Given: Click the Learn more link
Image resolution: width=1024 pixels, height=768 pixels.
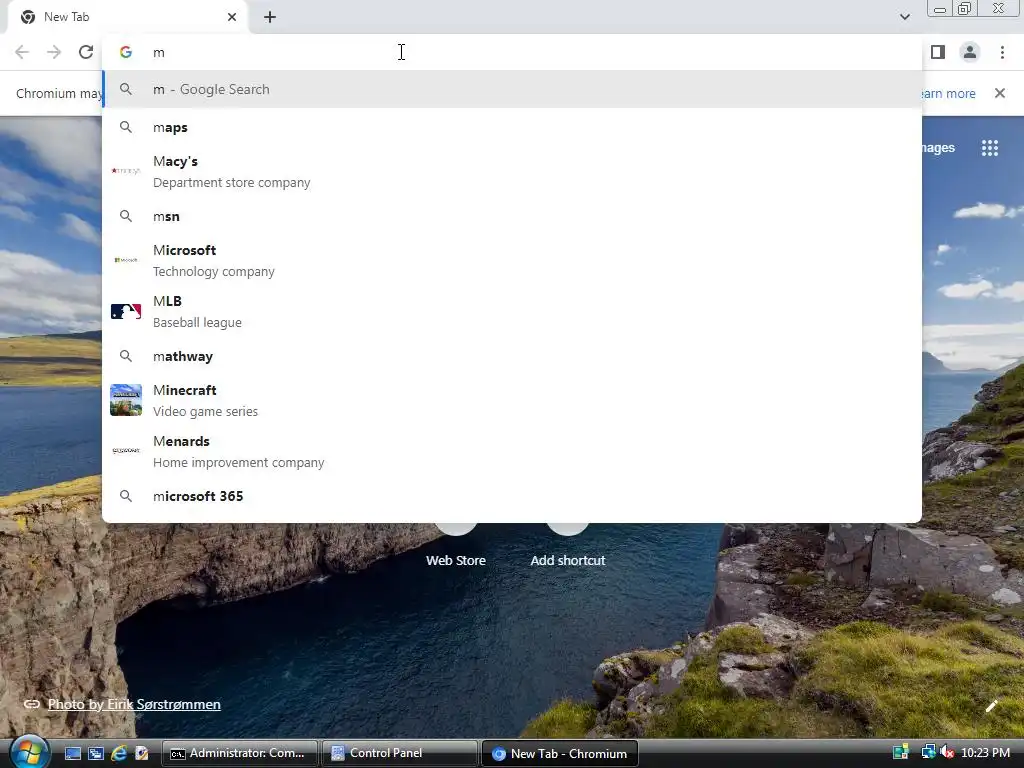Looking at the screenshot, I should 949,93.
